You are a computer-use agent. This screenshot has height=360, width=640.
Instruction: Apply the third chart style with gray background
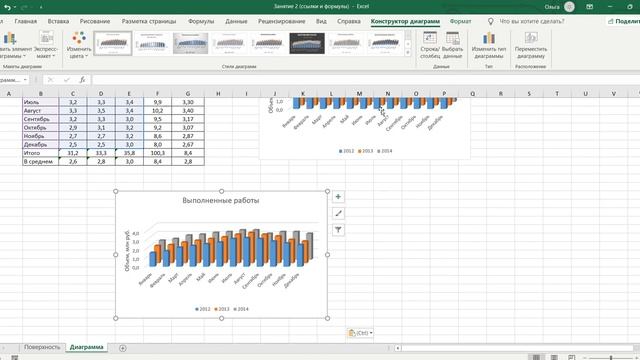tap(191, 43)
